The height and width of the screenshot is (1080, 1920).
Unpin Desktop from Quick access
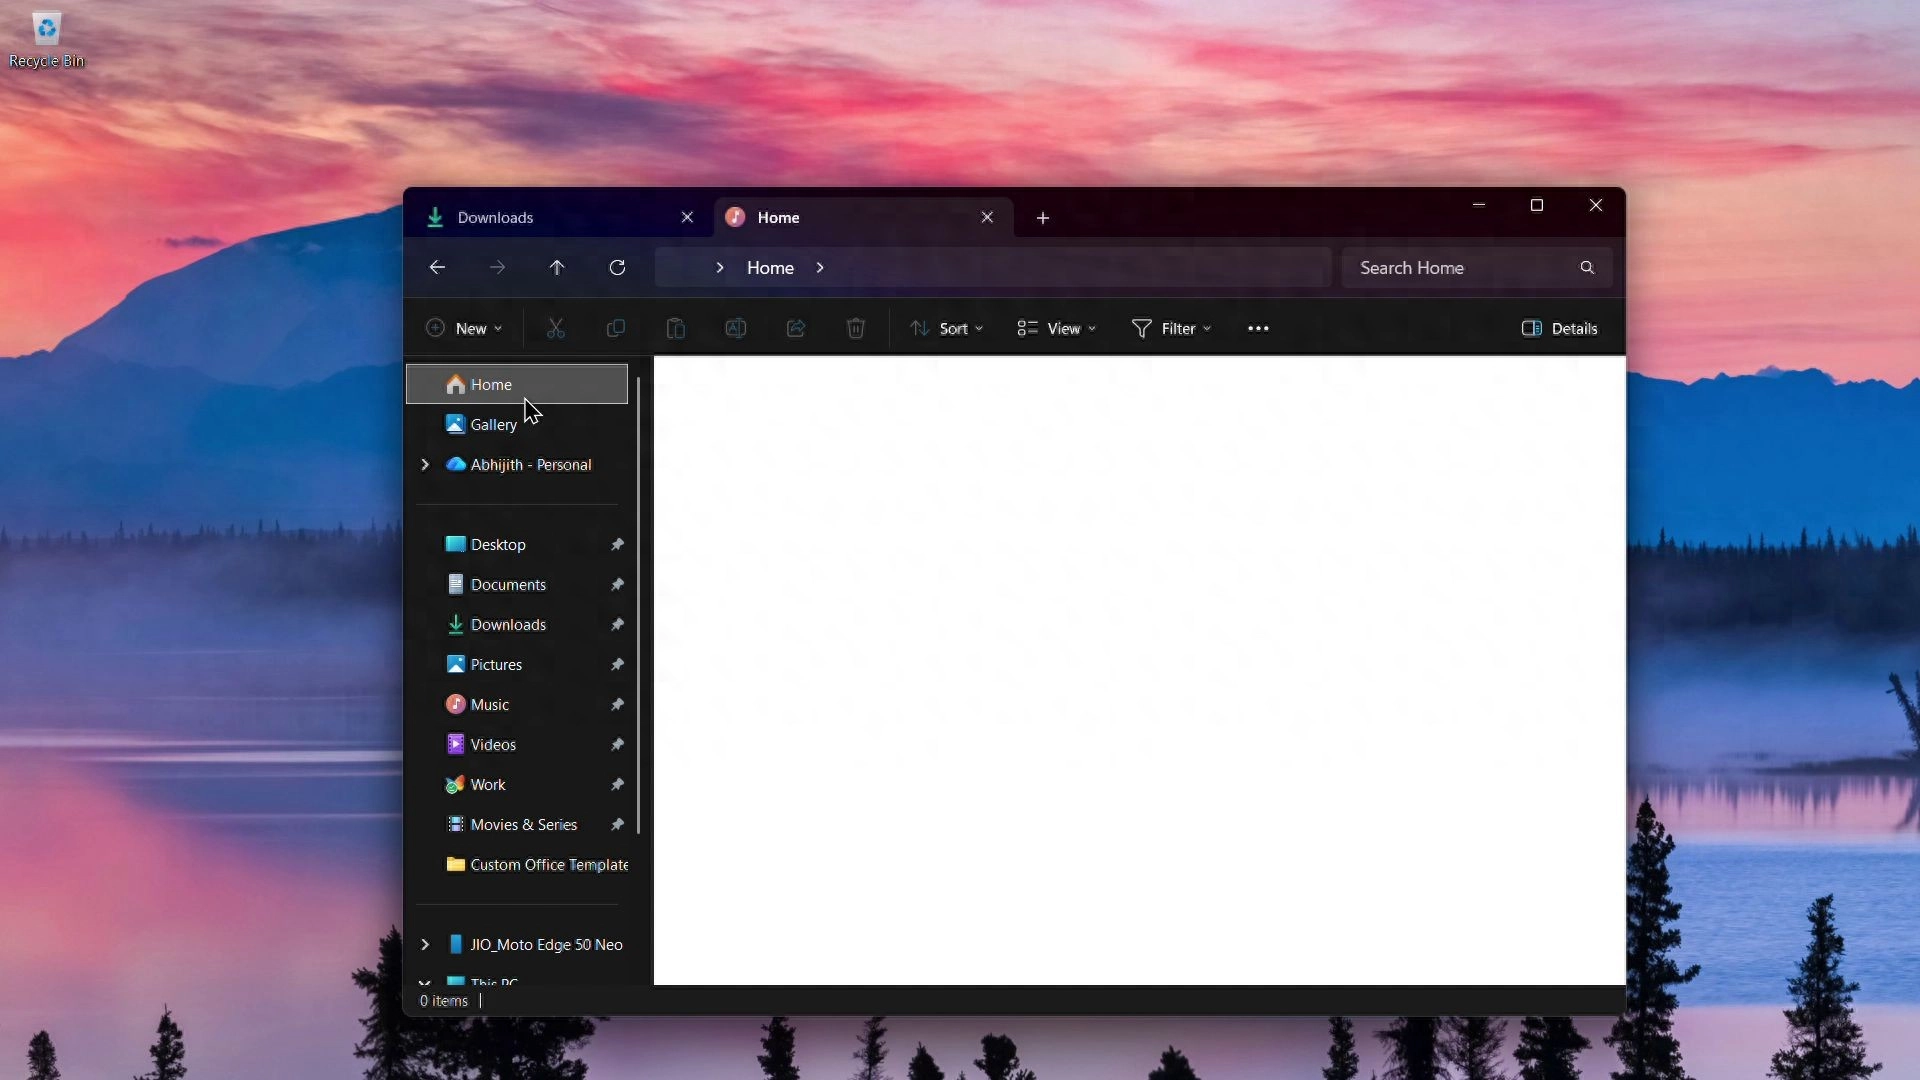[618, 544]
